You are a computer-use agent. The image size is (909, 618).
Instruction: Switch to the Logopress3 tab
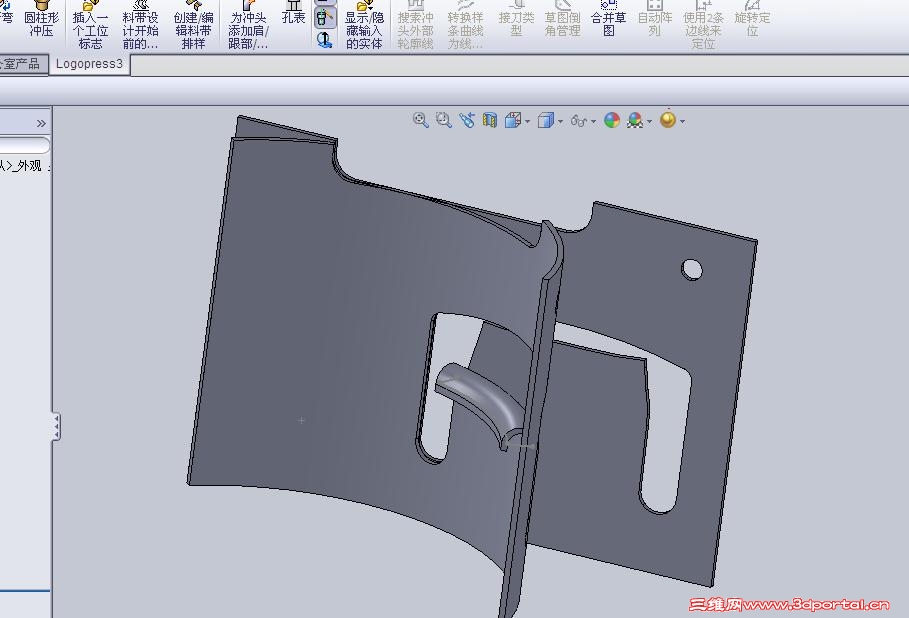click(89, 64)
